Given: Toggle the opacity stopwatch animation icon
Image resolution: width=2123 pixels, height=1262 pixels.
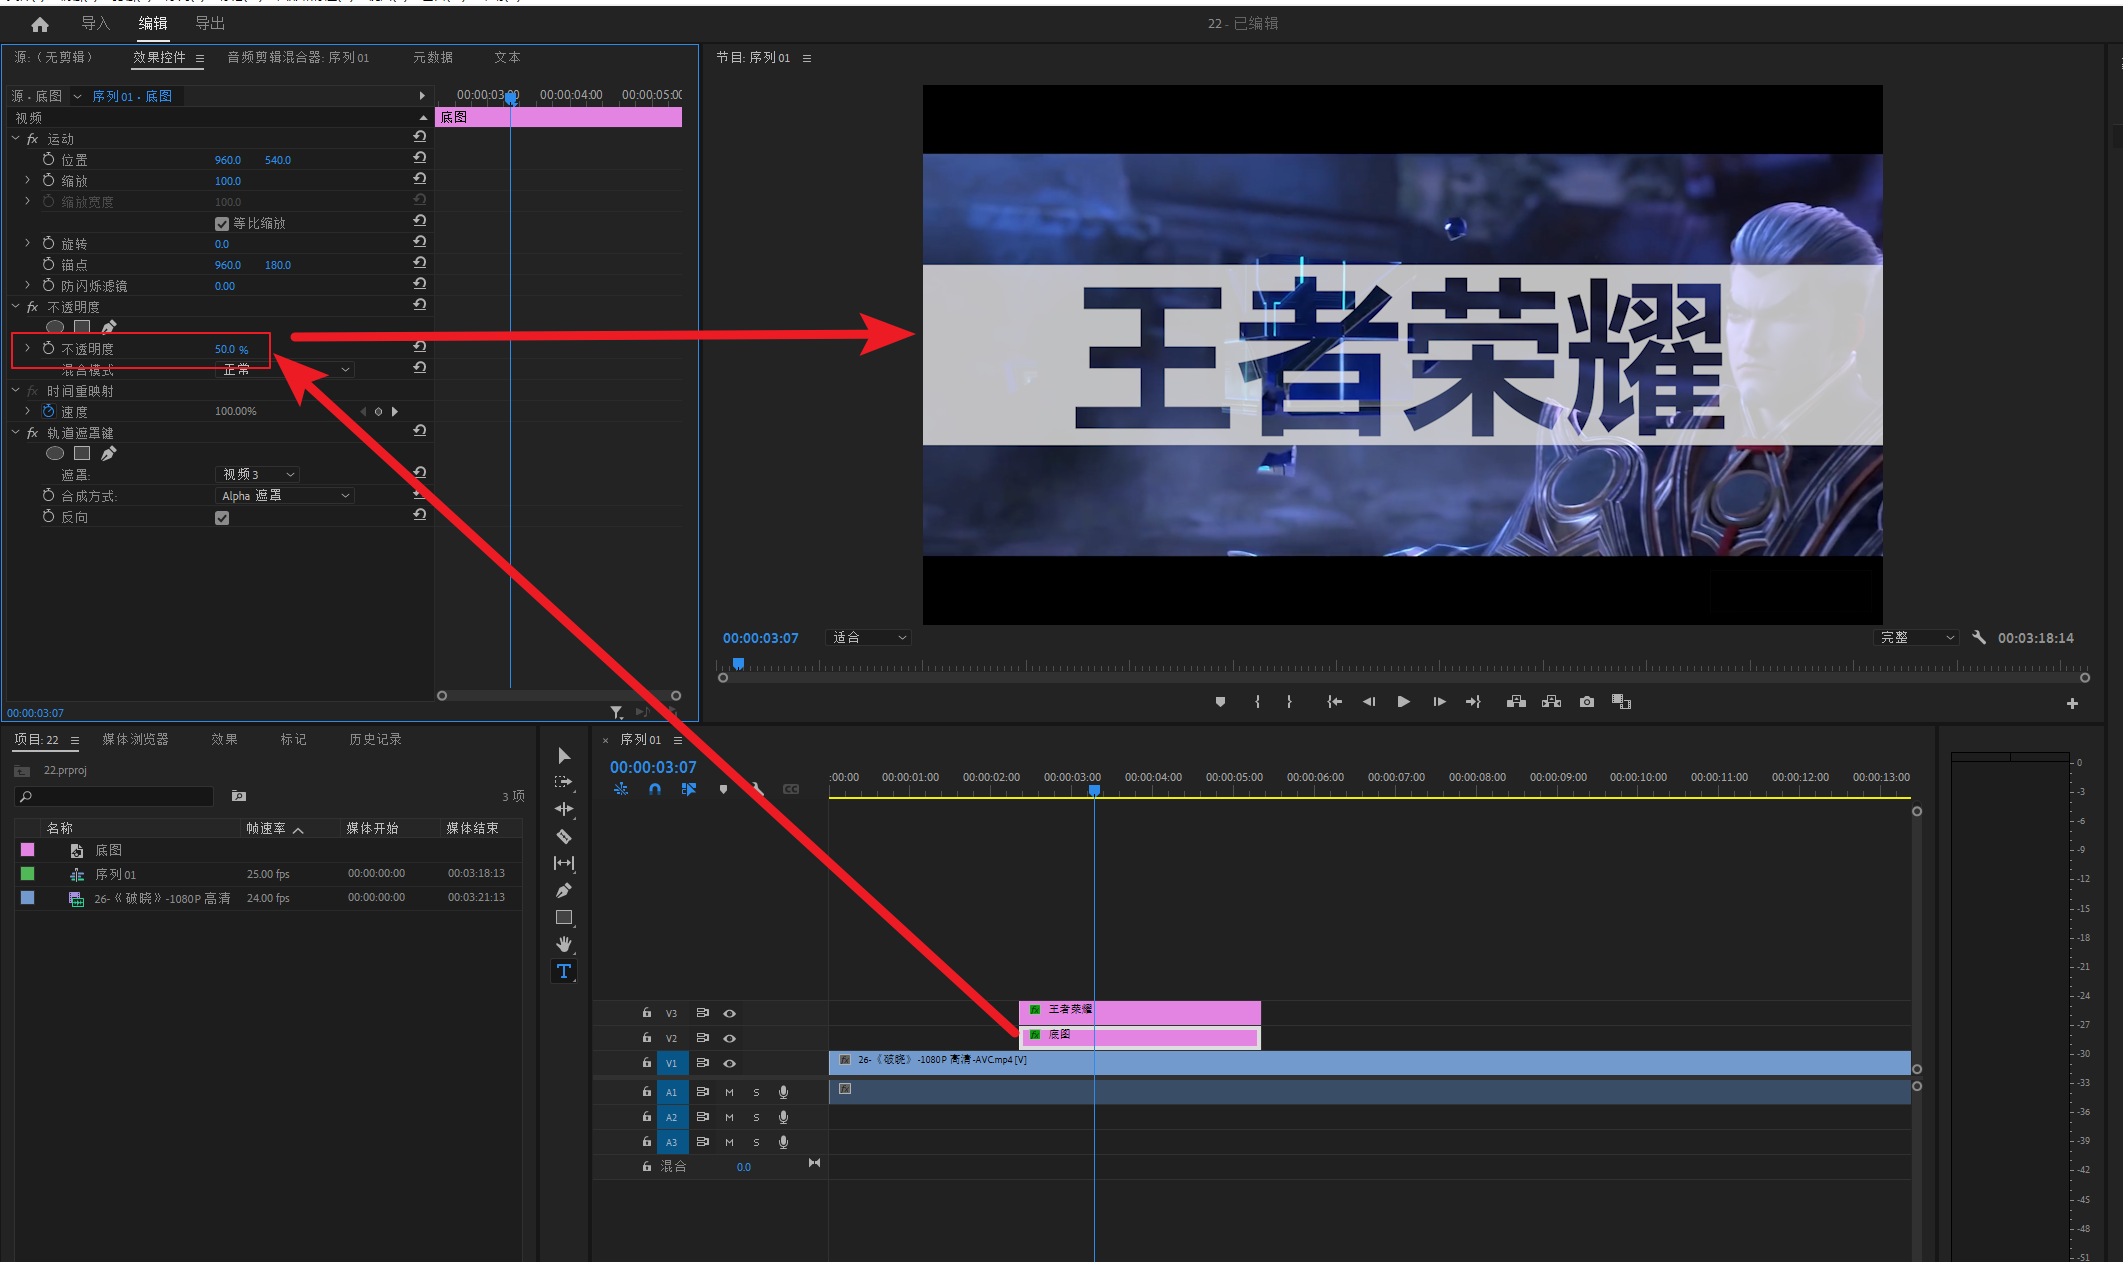Looking at the screenshot, I should click(x=48, y=348).
